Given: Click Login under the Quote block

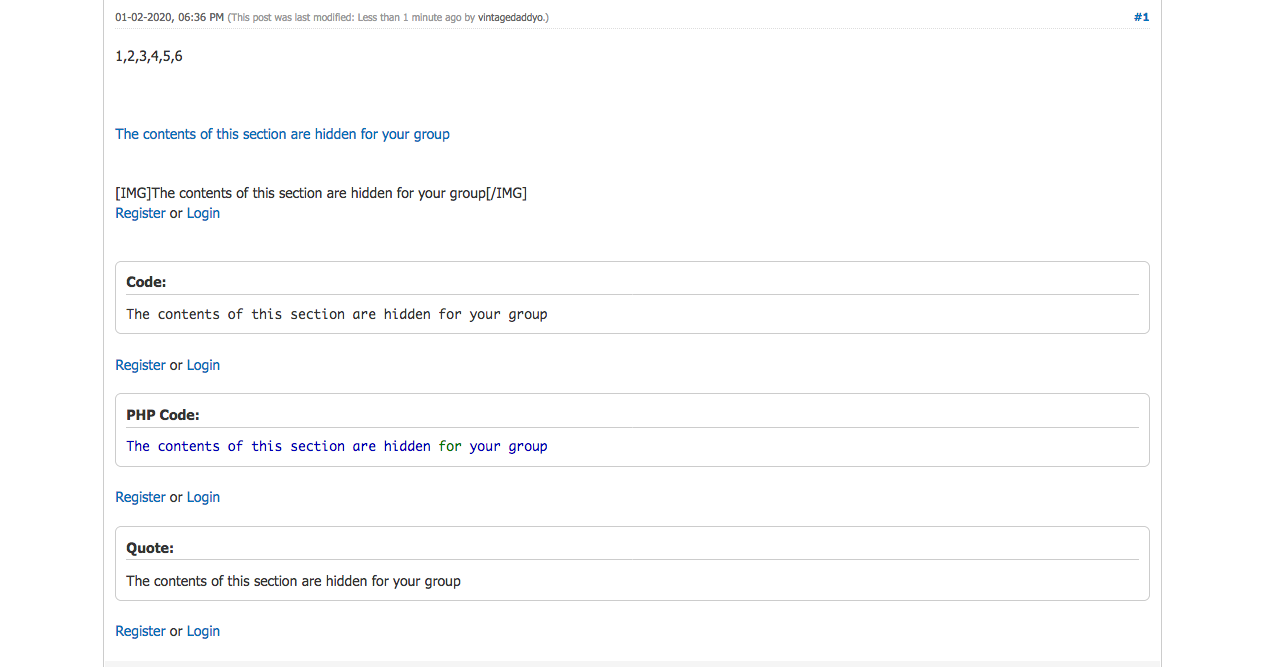Looking at the screenshot, I should coord(203,631).
